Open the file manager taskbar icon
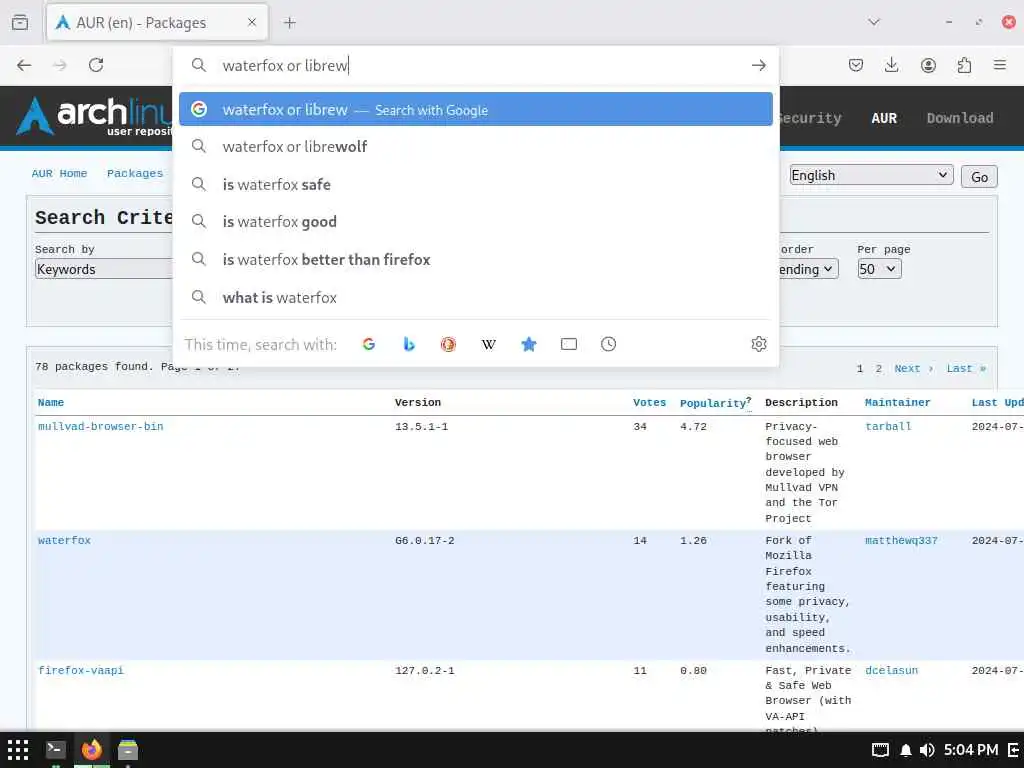The width and height of the screenshot is (1024, 768). [x=128, y=750]
